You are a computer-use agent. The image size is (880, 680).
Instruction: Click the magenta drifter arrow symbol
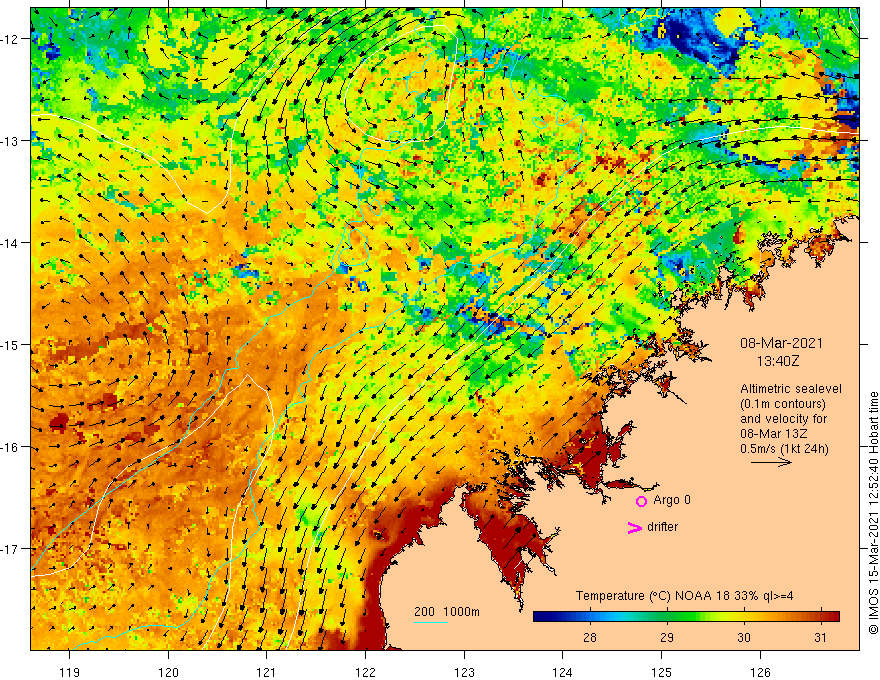point(635,527)
